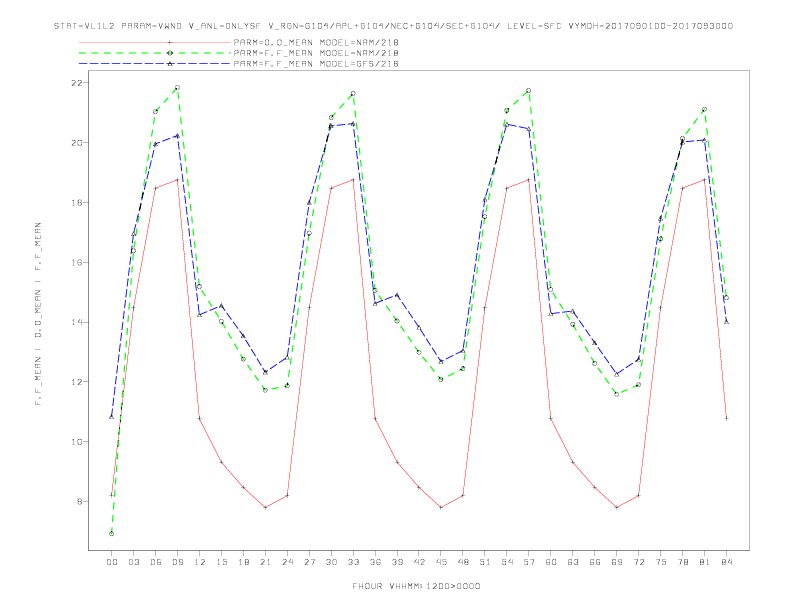The image size is (792, 612).
Task: Click x-axis tick label 21
Action: click(x=265, y=562)
